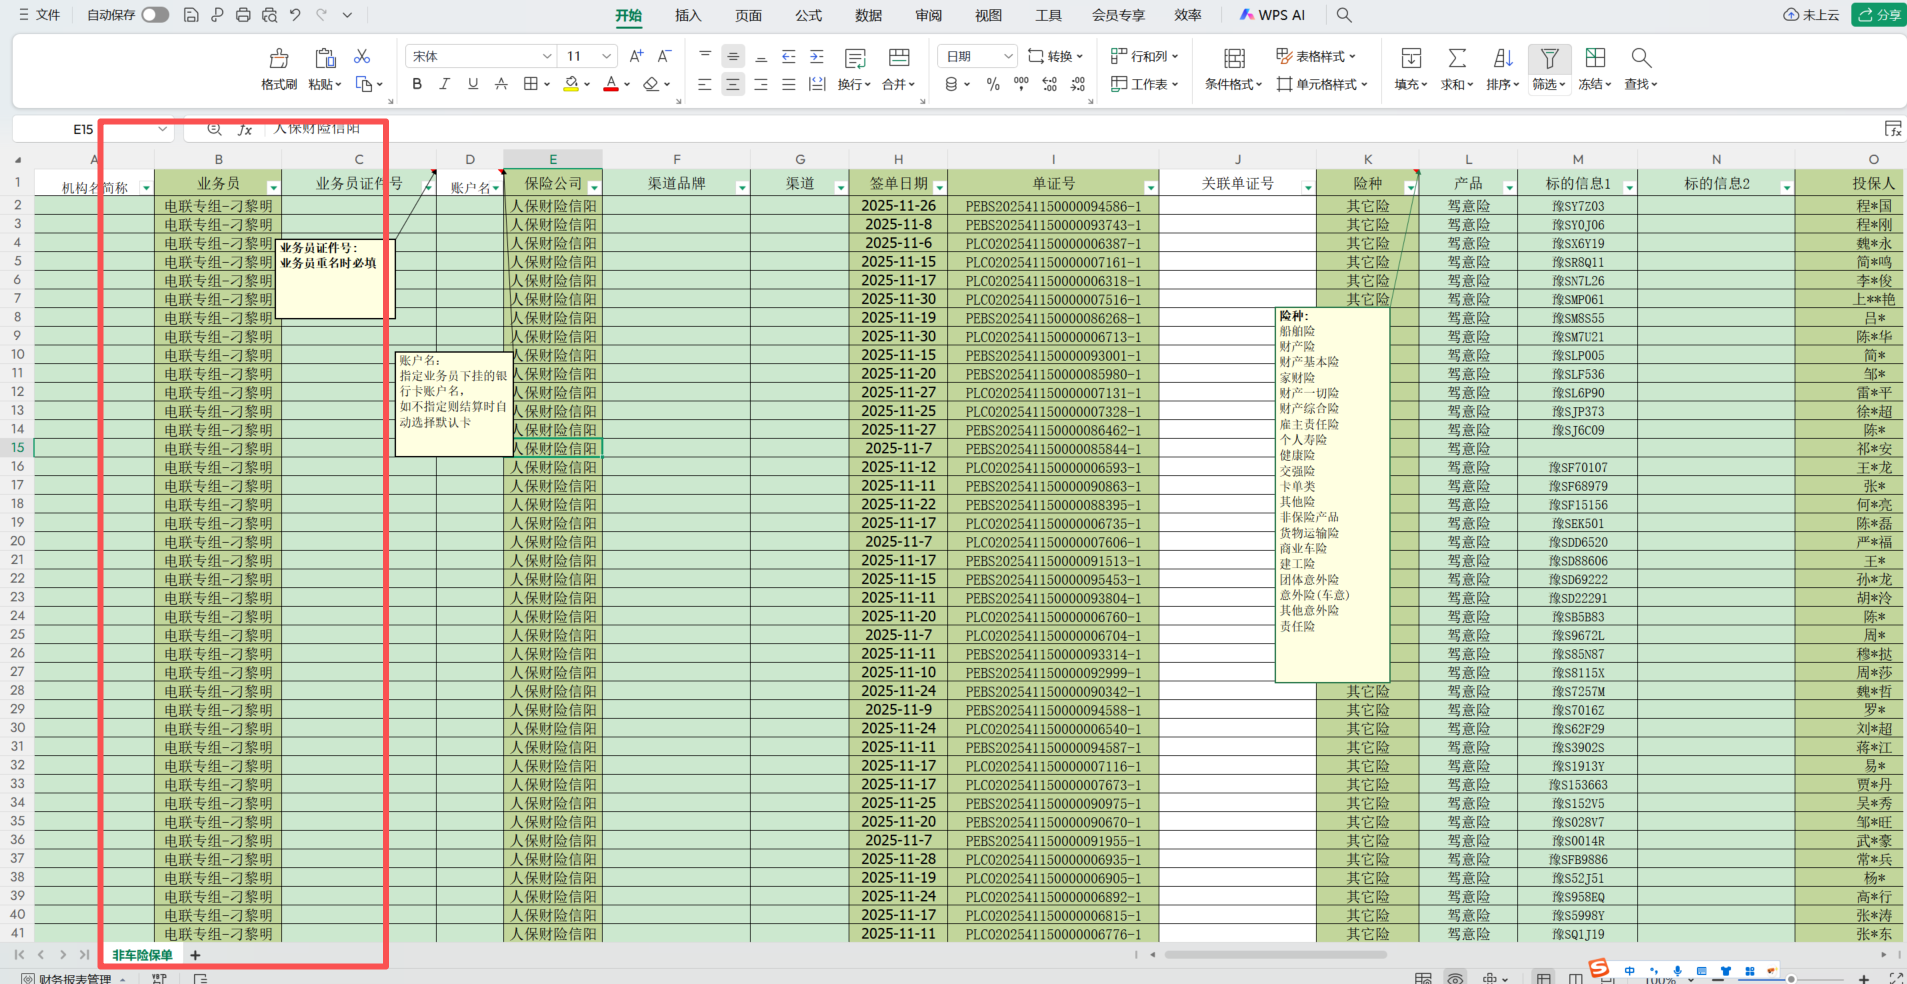Toggle the 自动保存 auto-save switch

pos(155,15)
